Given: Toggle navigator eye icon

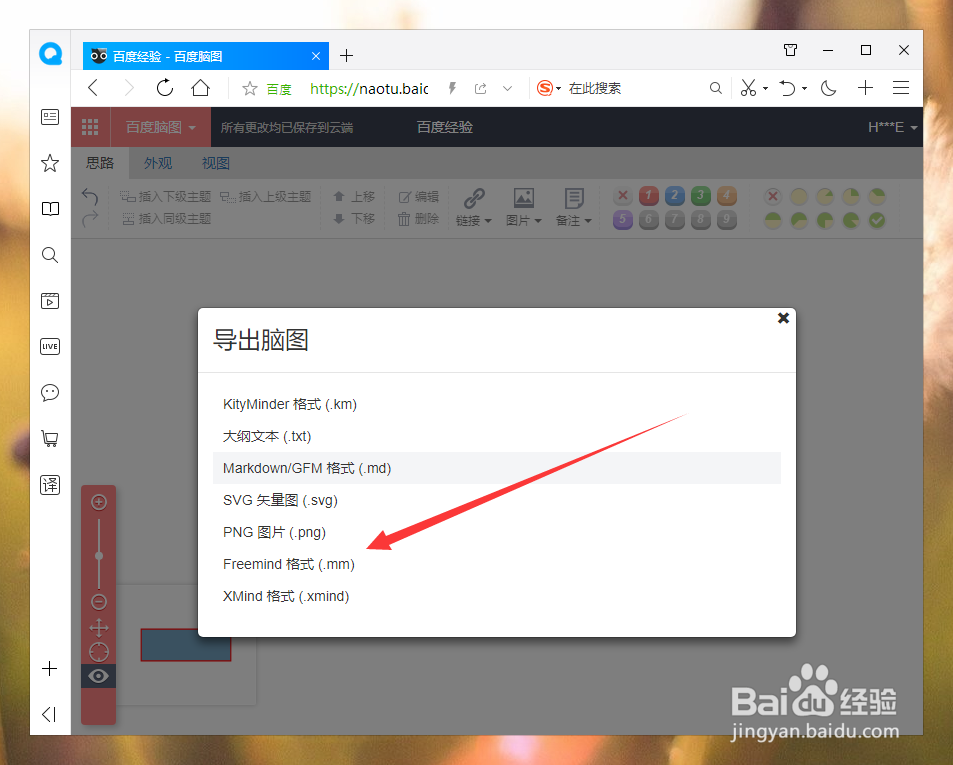Looking at the screenshot, I should coord(98,676).
